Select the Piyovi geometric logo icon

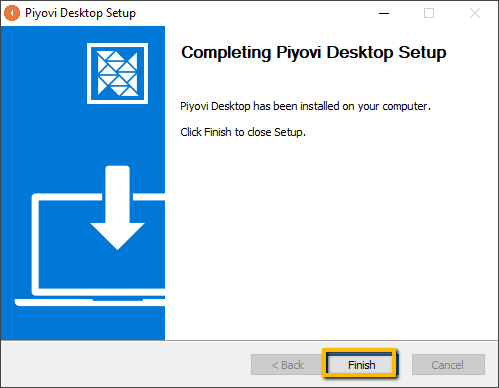click(x=117, y=73)
